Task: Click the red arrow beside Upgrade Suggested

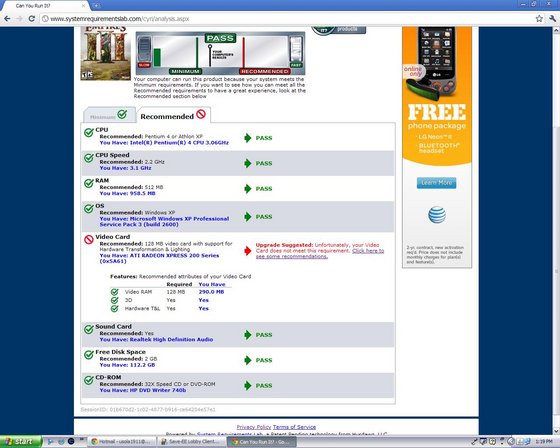Action: tap(248, 251)
